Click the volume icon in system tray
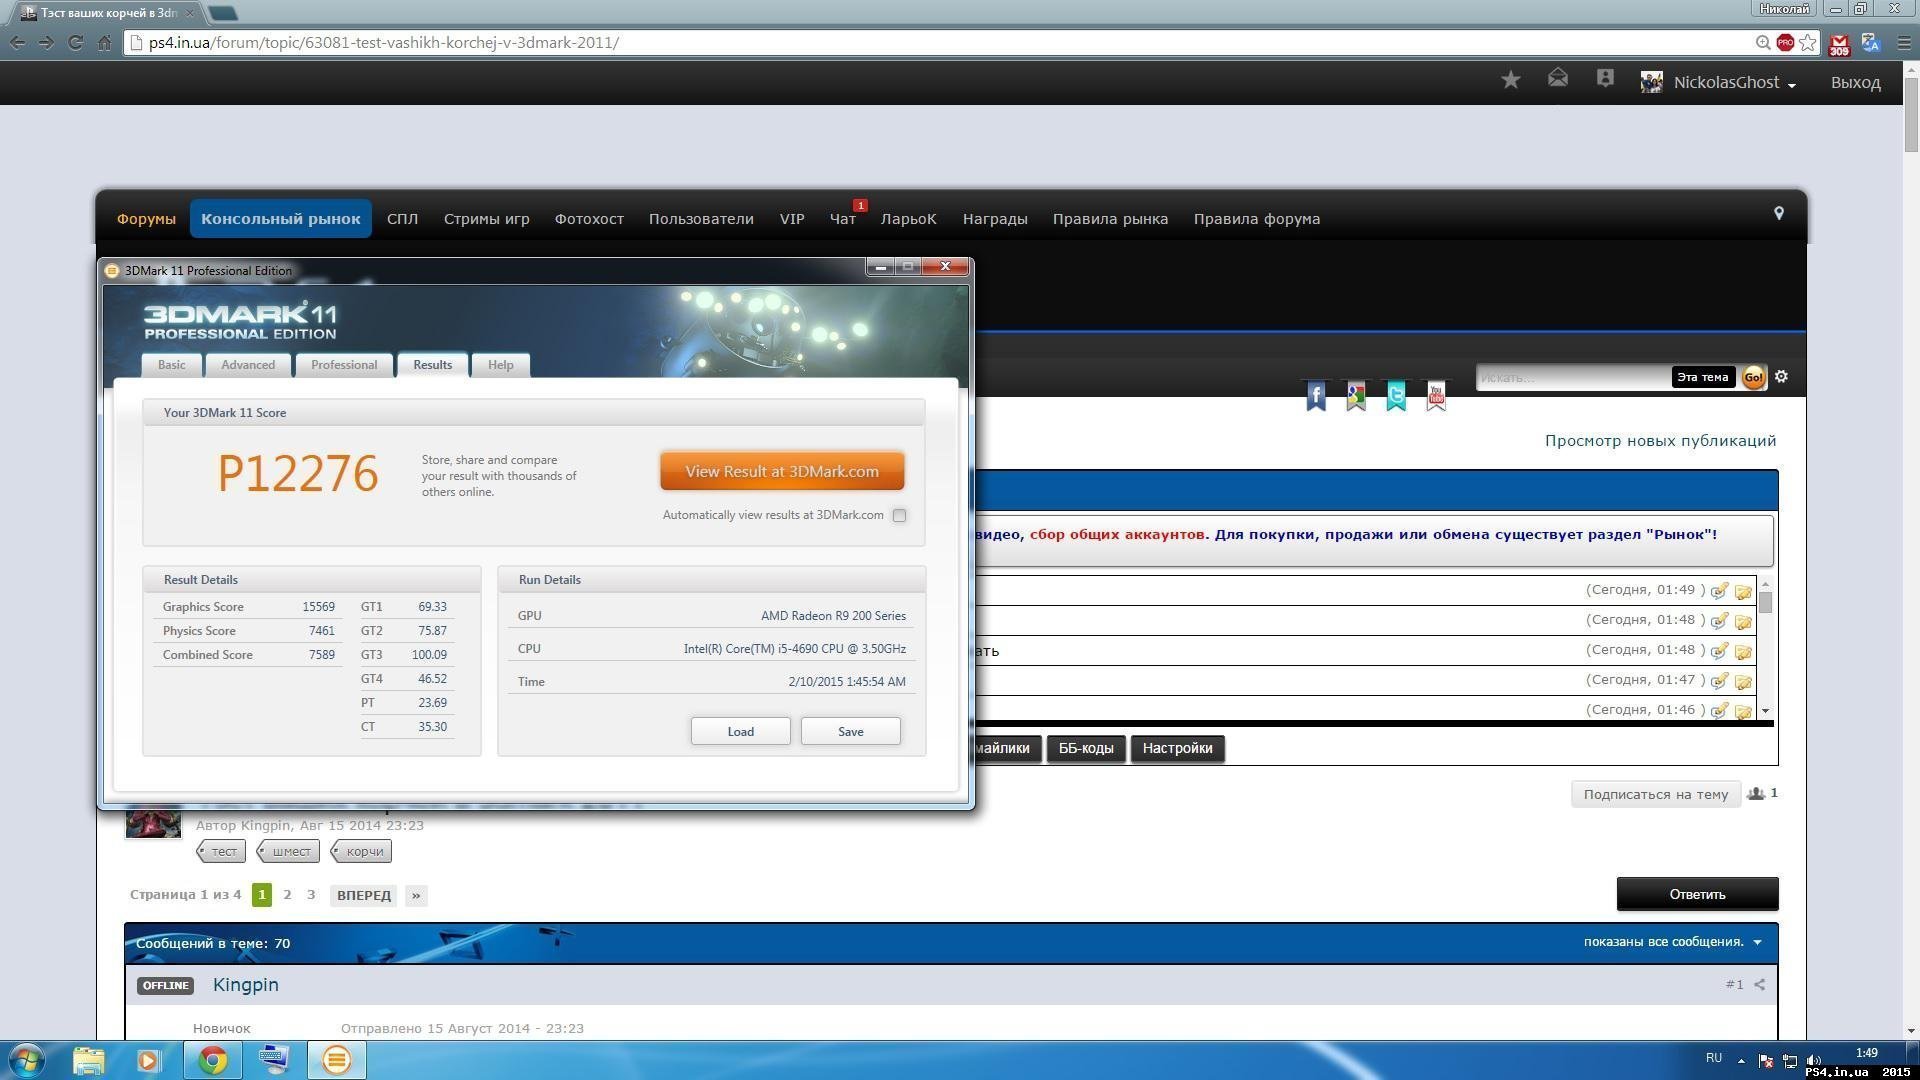1920x1080 pixels. coord(1814,1060)
